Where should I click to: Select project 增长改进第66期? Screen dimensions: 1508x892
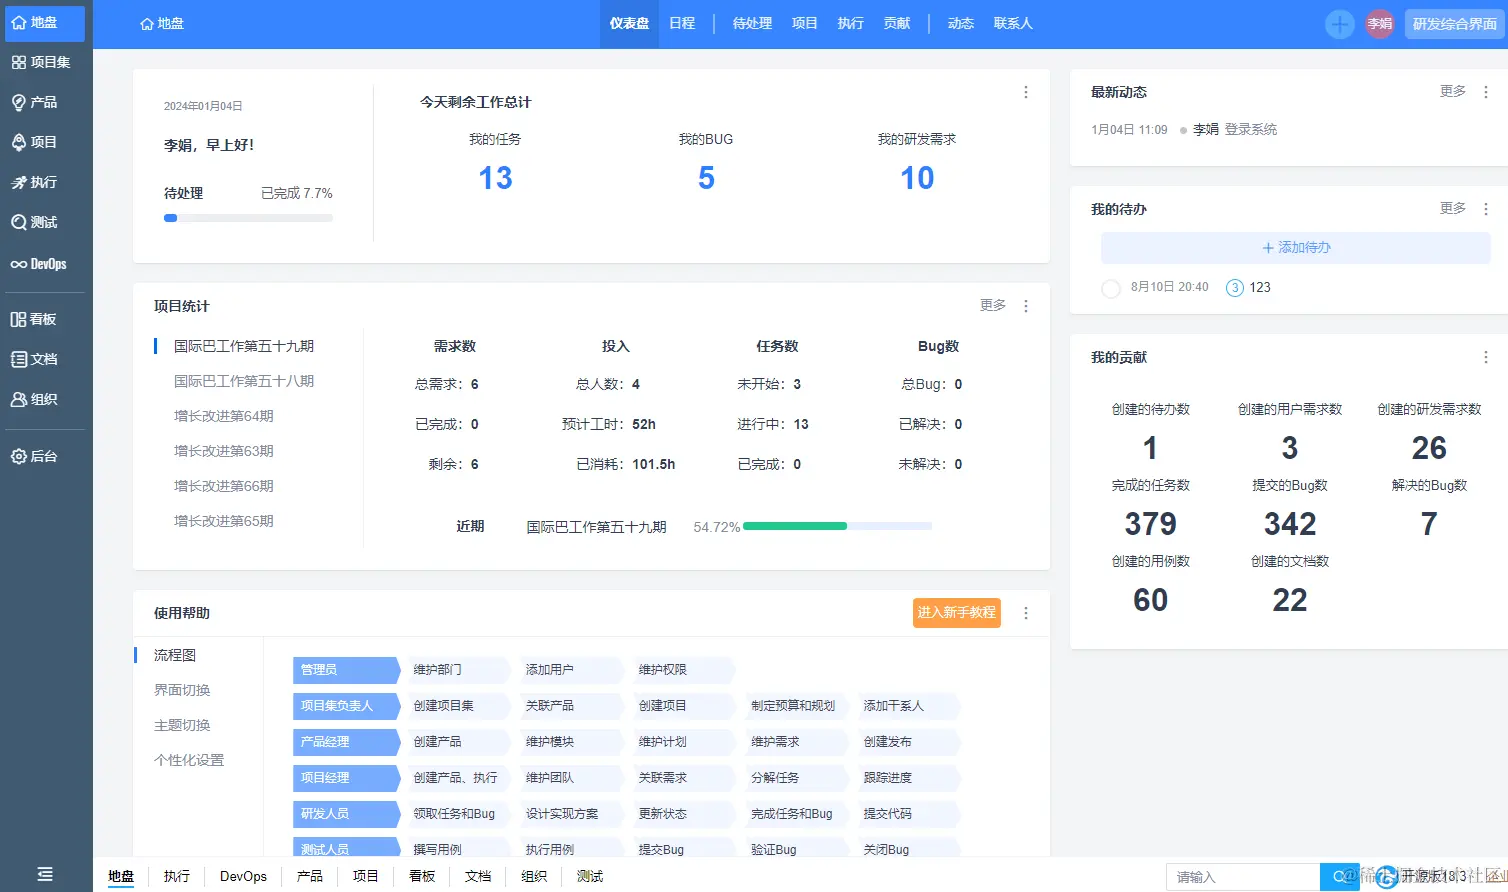224,486
